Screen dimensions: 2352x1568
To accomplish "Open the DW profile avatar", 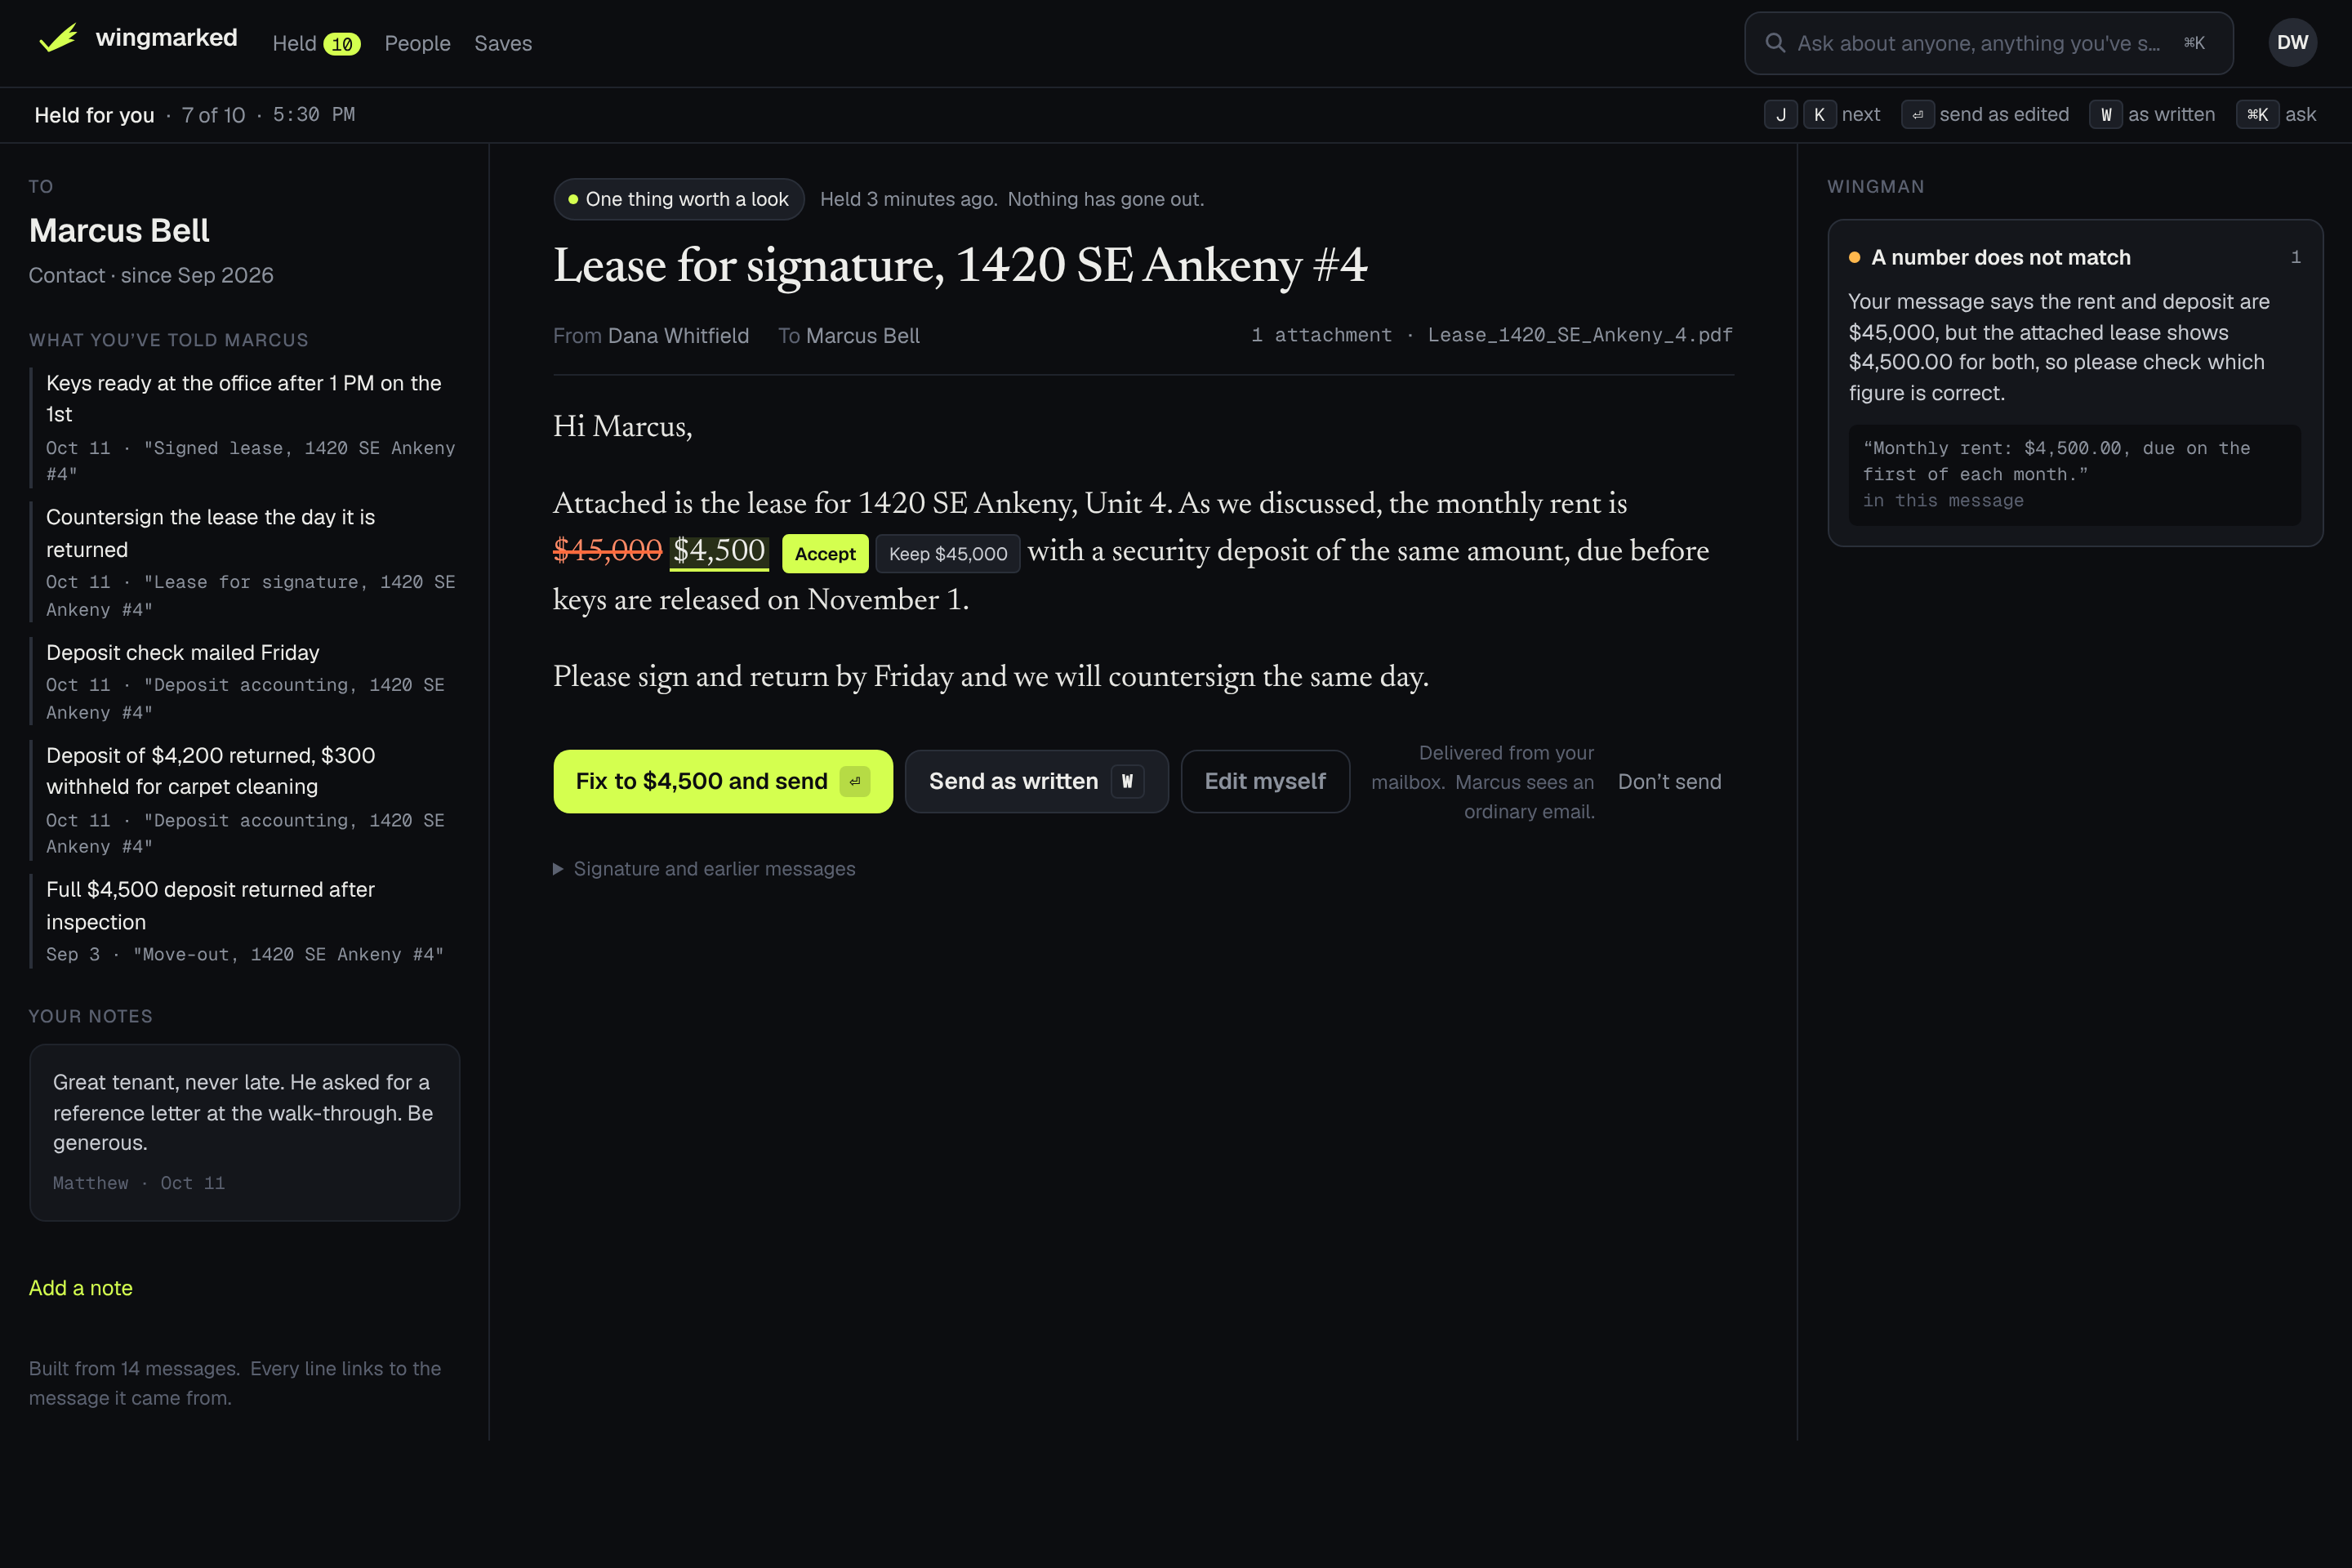I will point(2292,43).
